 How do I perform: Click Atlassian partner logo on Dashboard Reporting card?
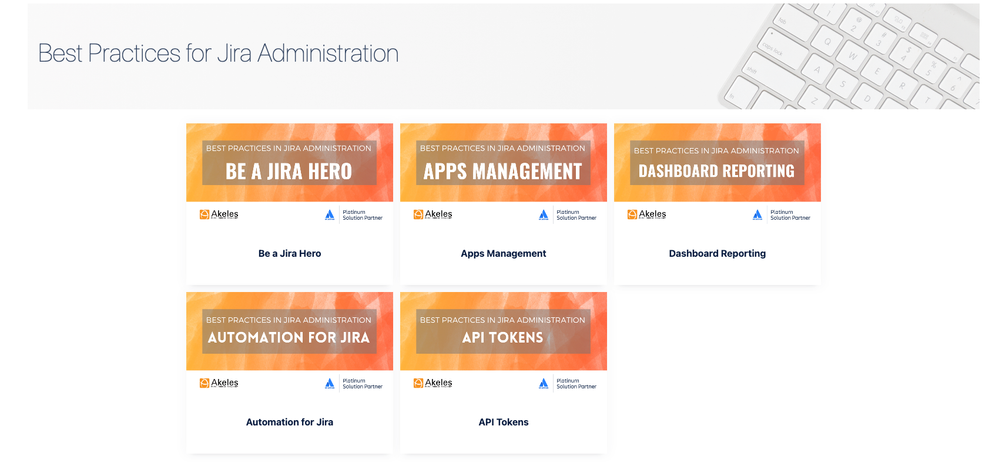pos(758,215)
